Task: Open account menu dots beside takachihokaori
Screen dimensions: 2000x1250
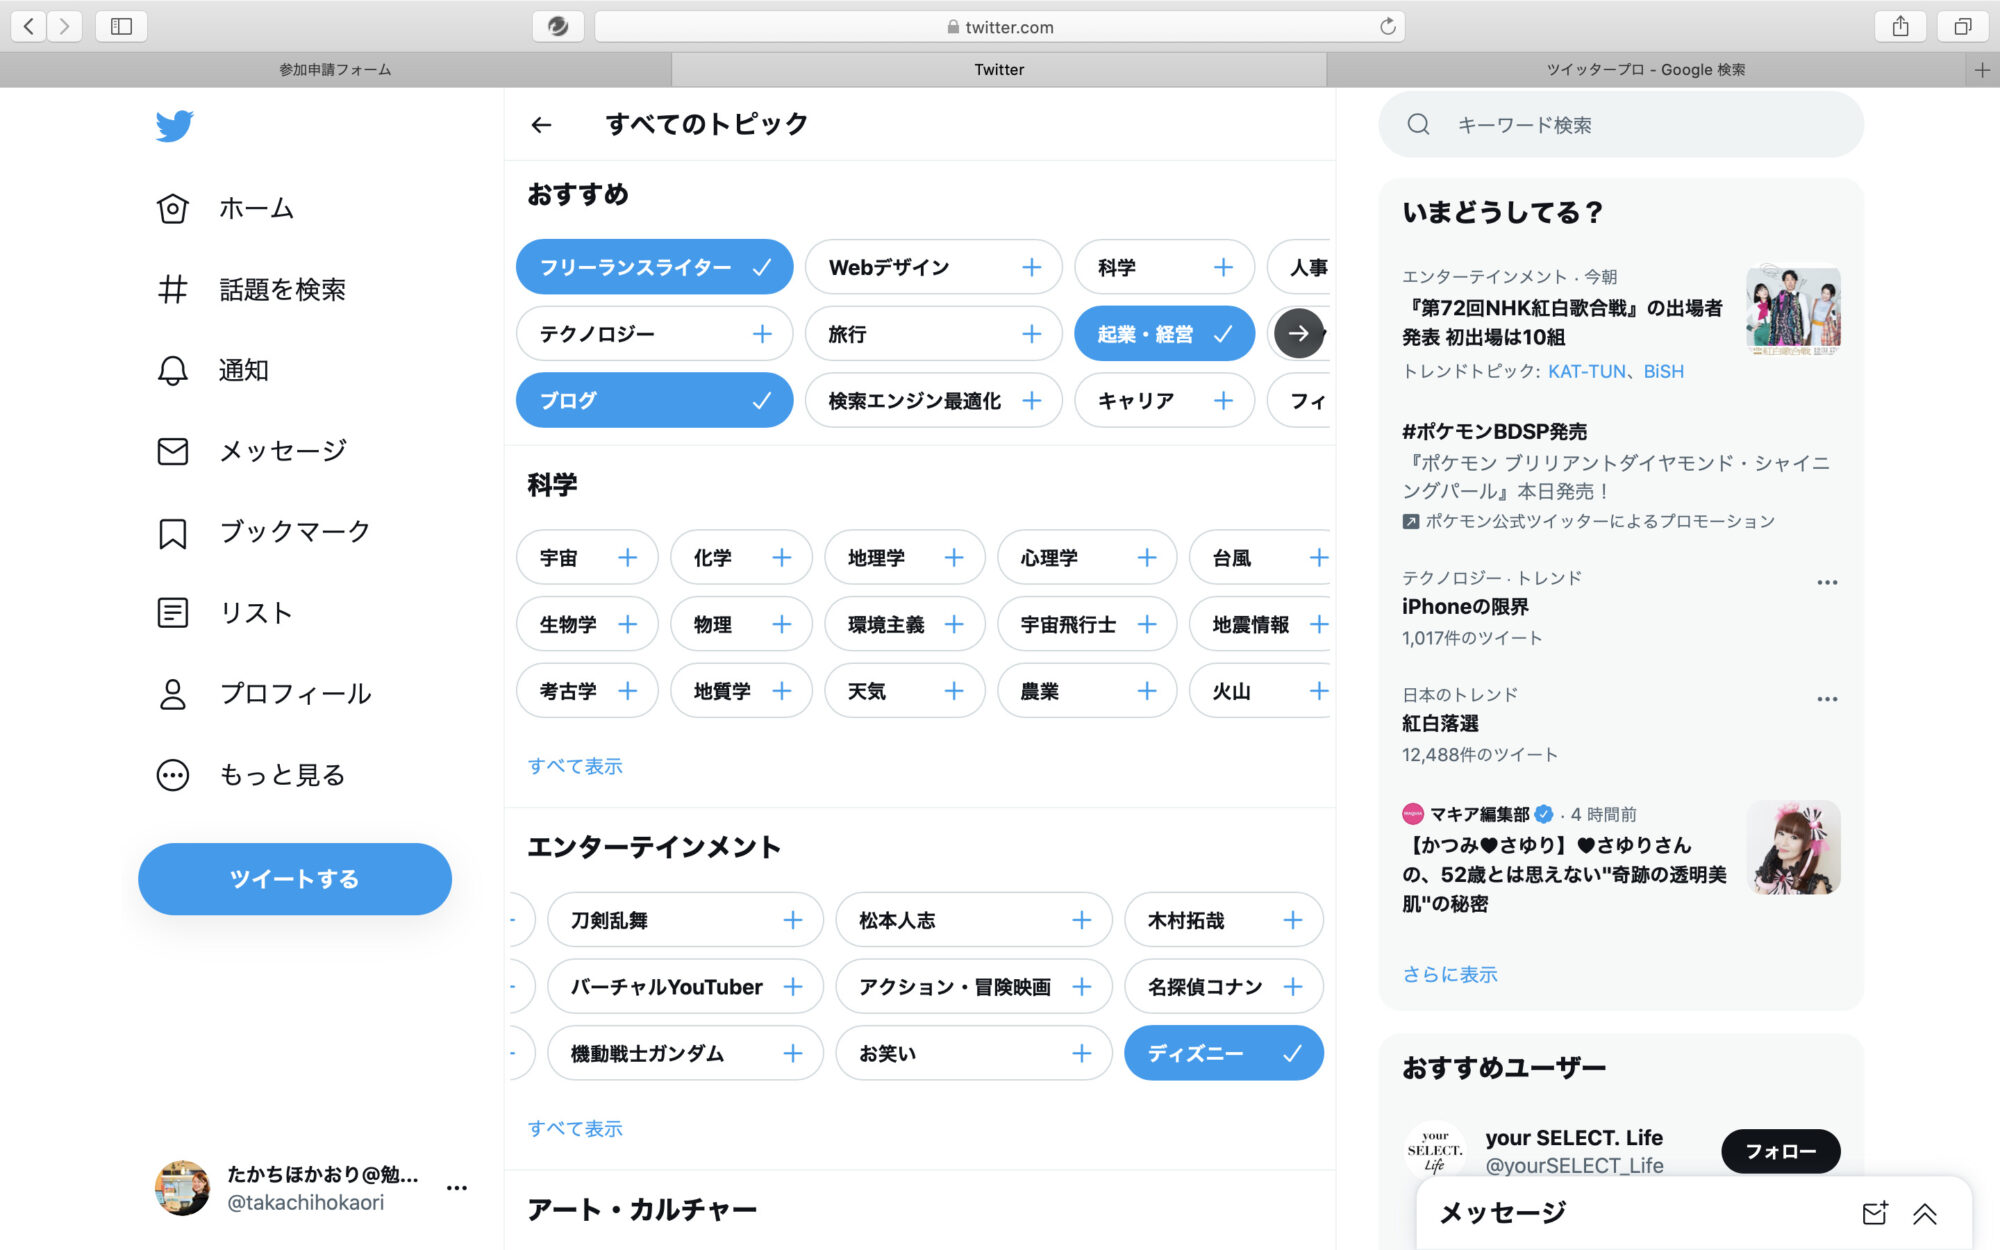Action: pos(457,1188)
